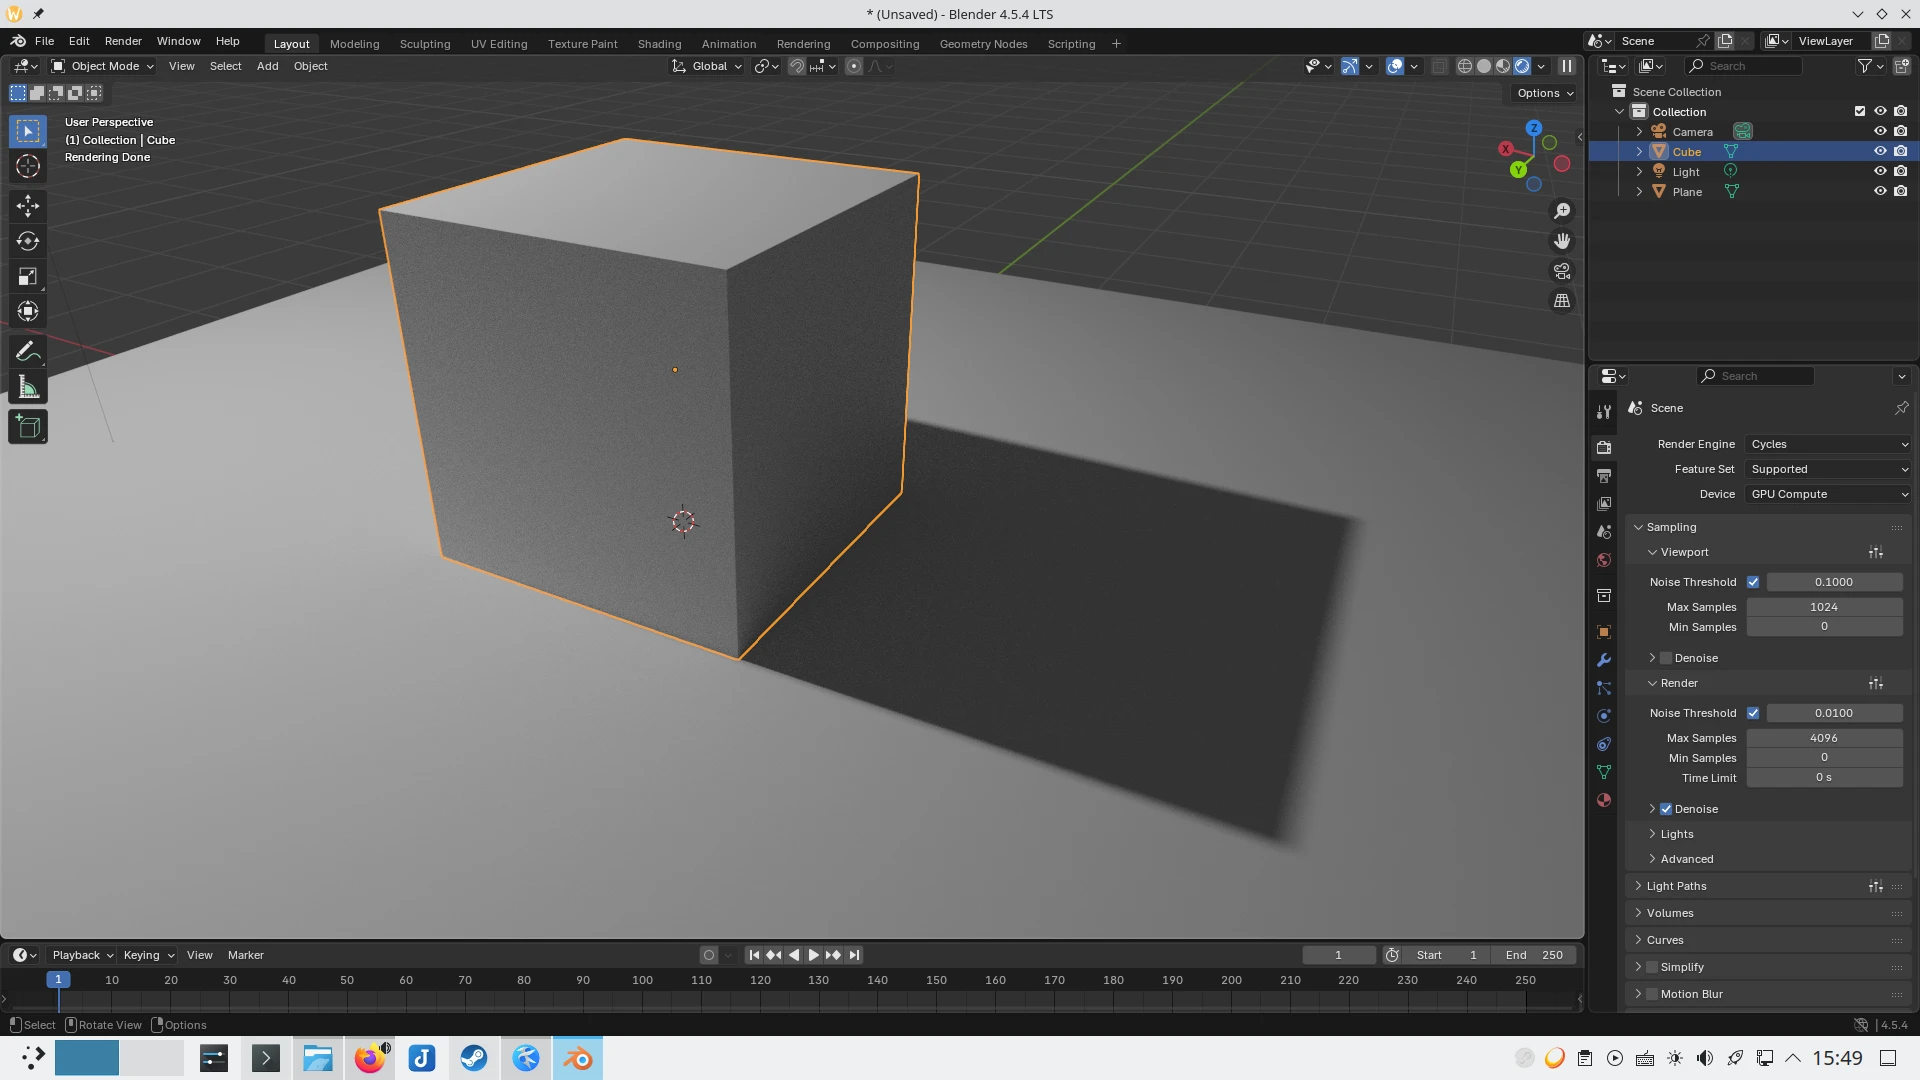Activate the Annotate pencil tool
Viewport: 1920px width, 1080px height.
coord(28,351)
